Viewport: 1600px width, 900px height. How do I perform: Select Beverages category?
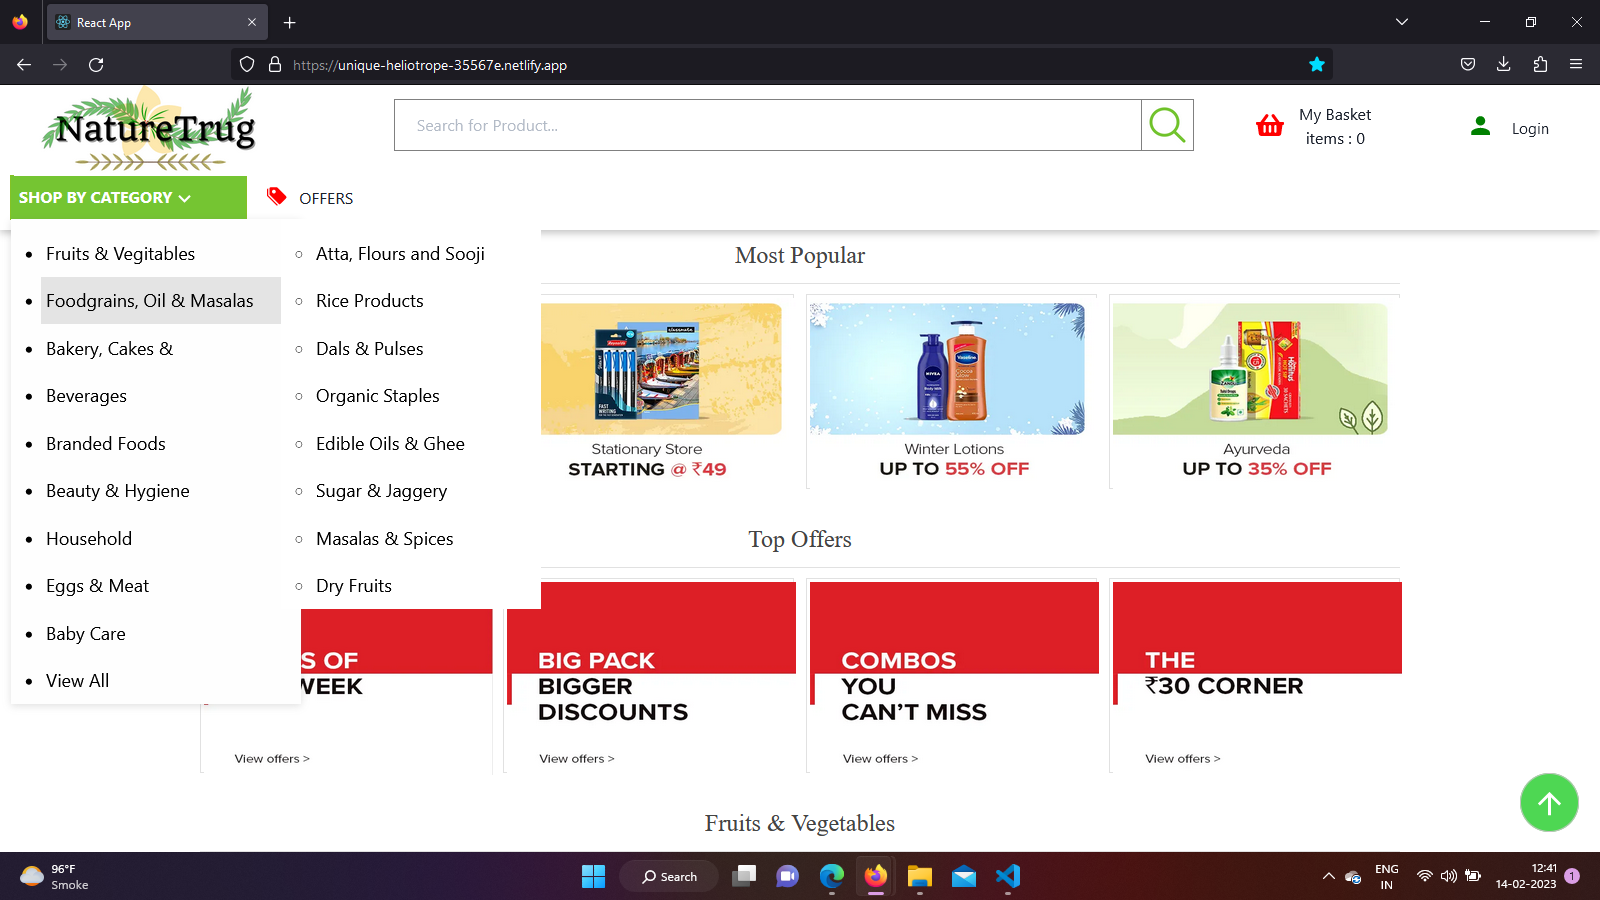pos(86,396)
